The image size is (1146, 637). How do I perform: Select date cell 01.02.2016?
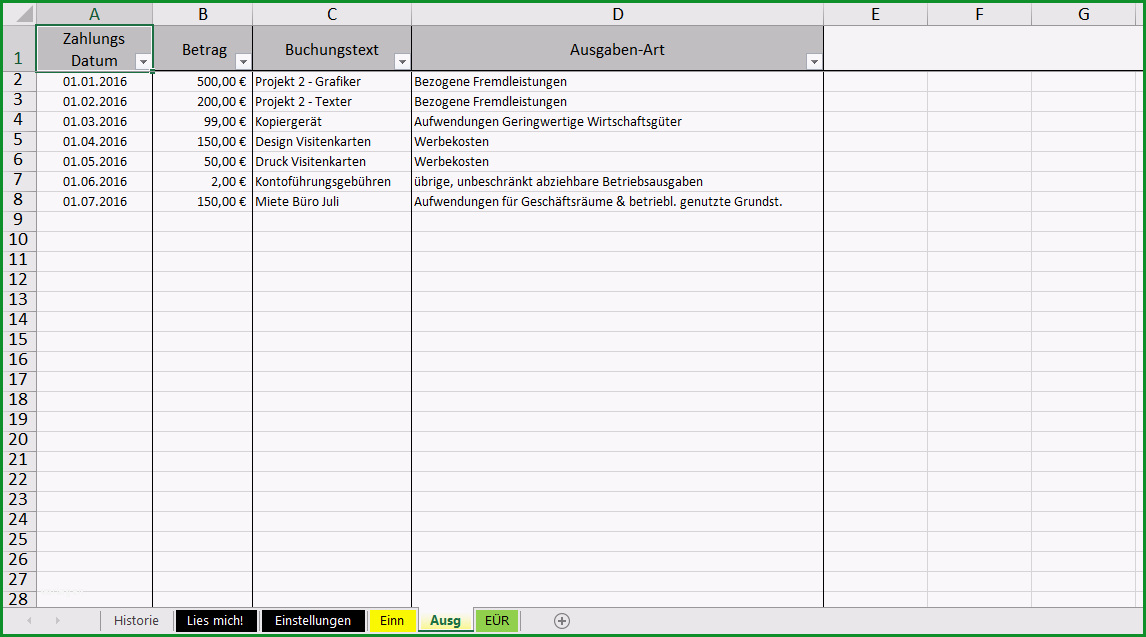click(x=94, y=102)
